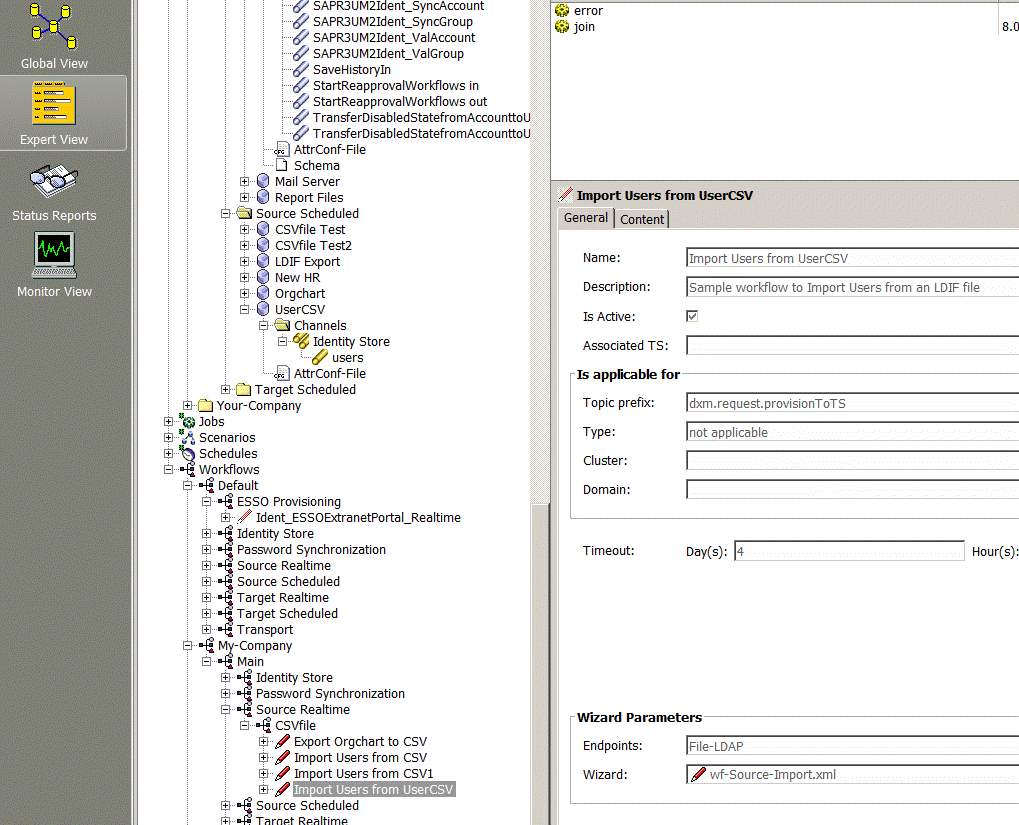Switch to Expert View icon
The width and height of the screenshot is (1019, 825).
tap(54, 104)
